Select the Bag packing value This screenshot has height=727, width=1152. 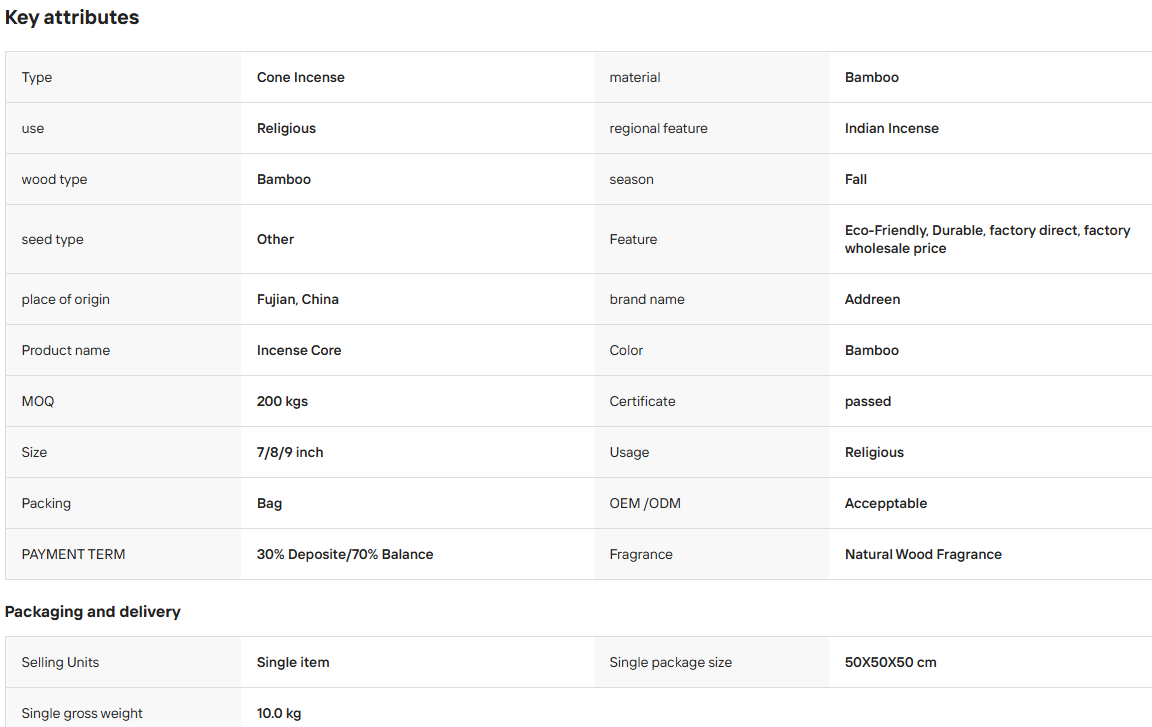point(269,504)
